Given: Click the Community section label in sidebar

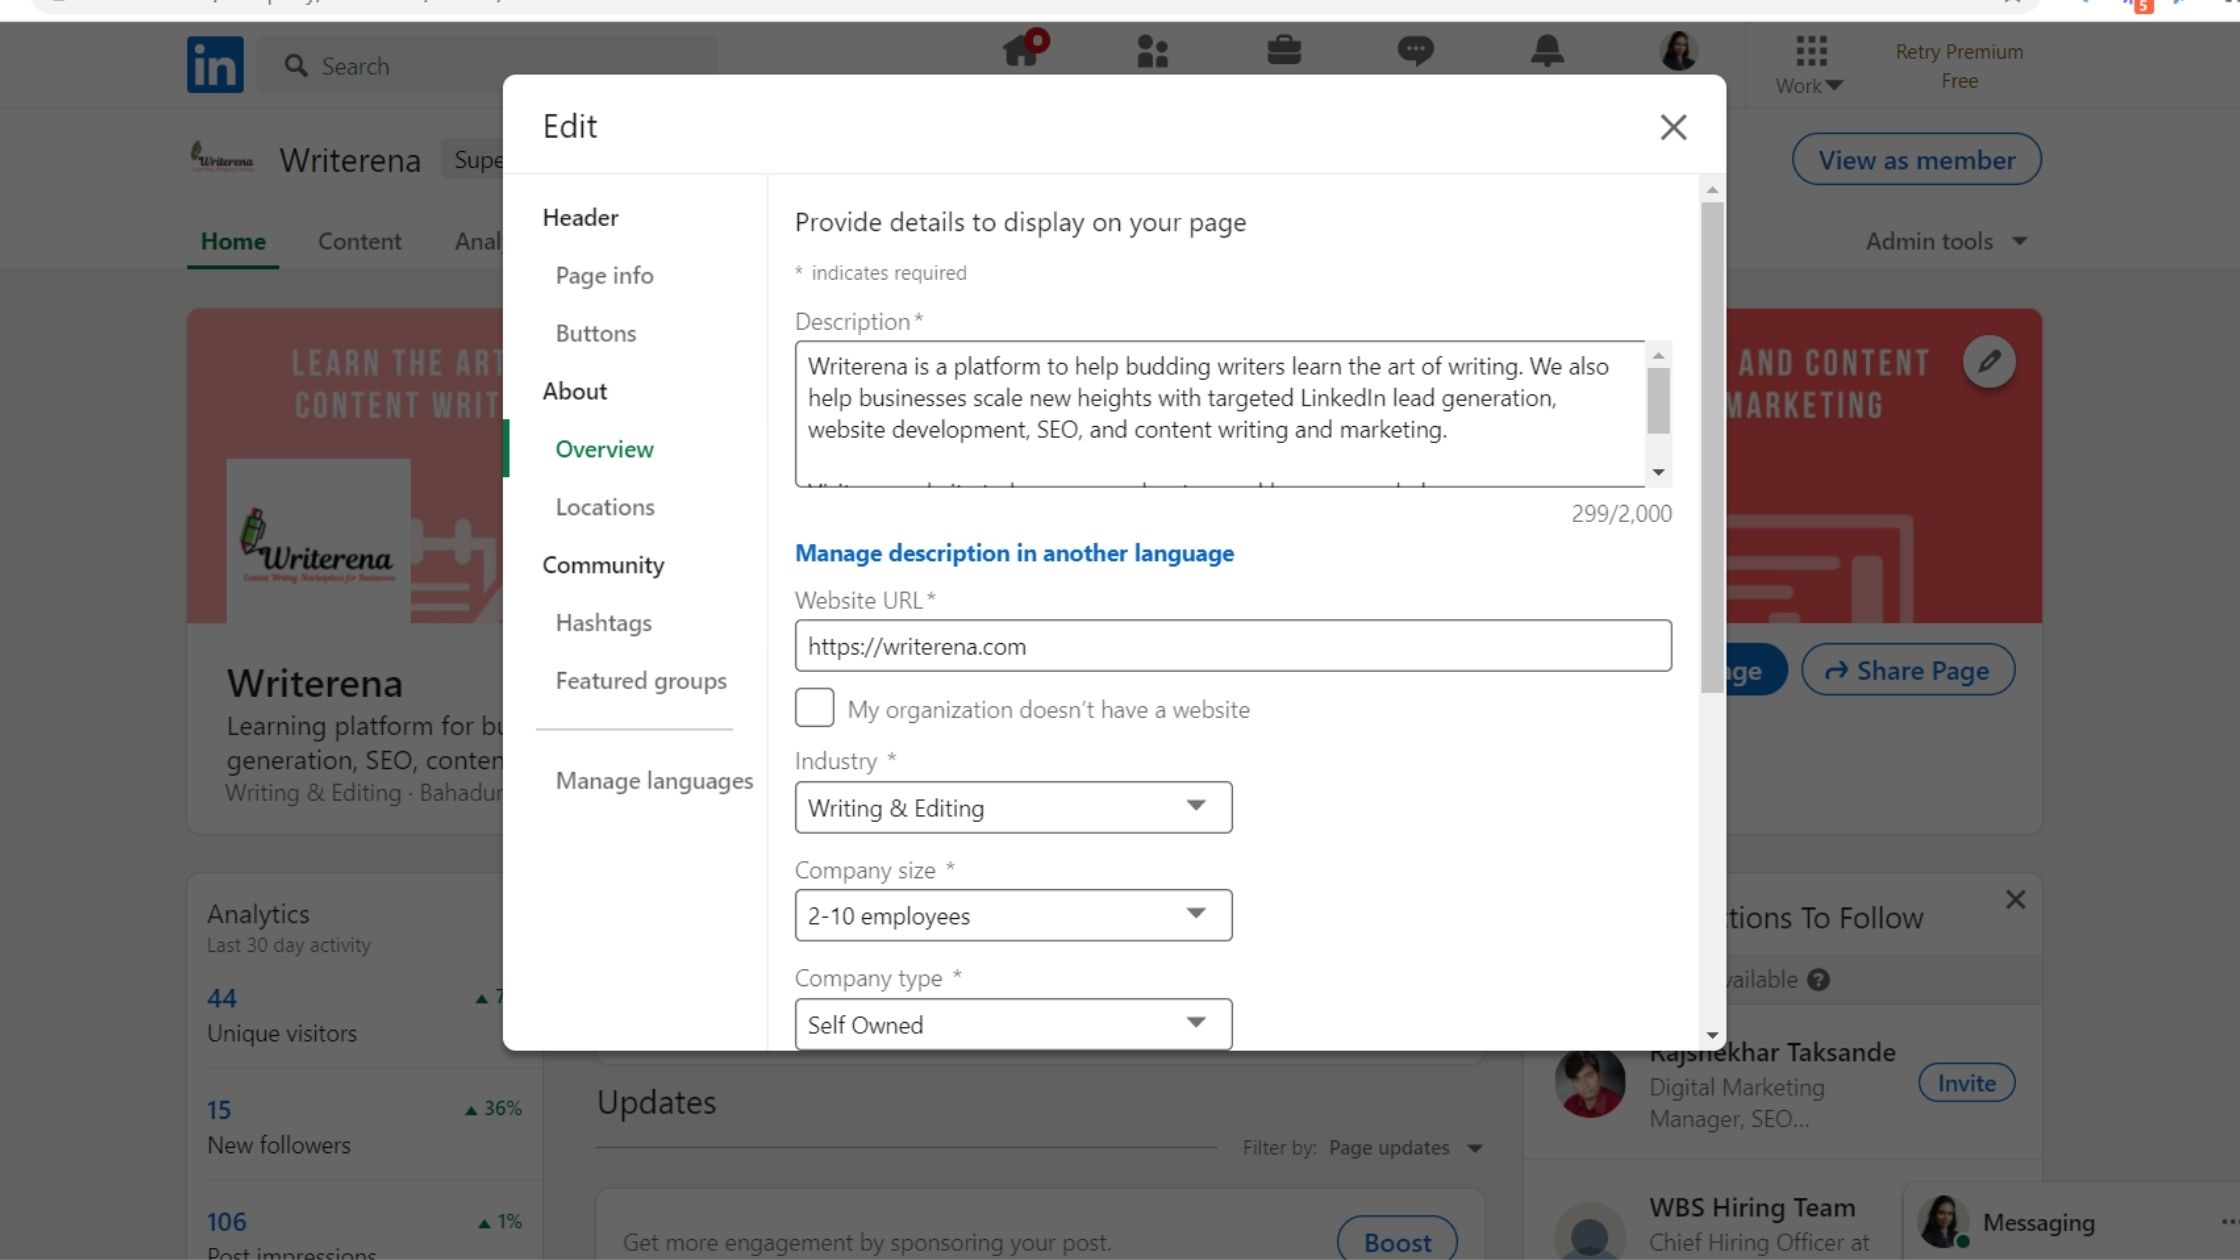Looking at the screenshot, I should click(x=603, y=565).
